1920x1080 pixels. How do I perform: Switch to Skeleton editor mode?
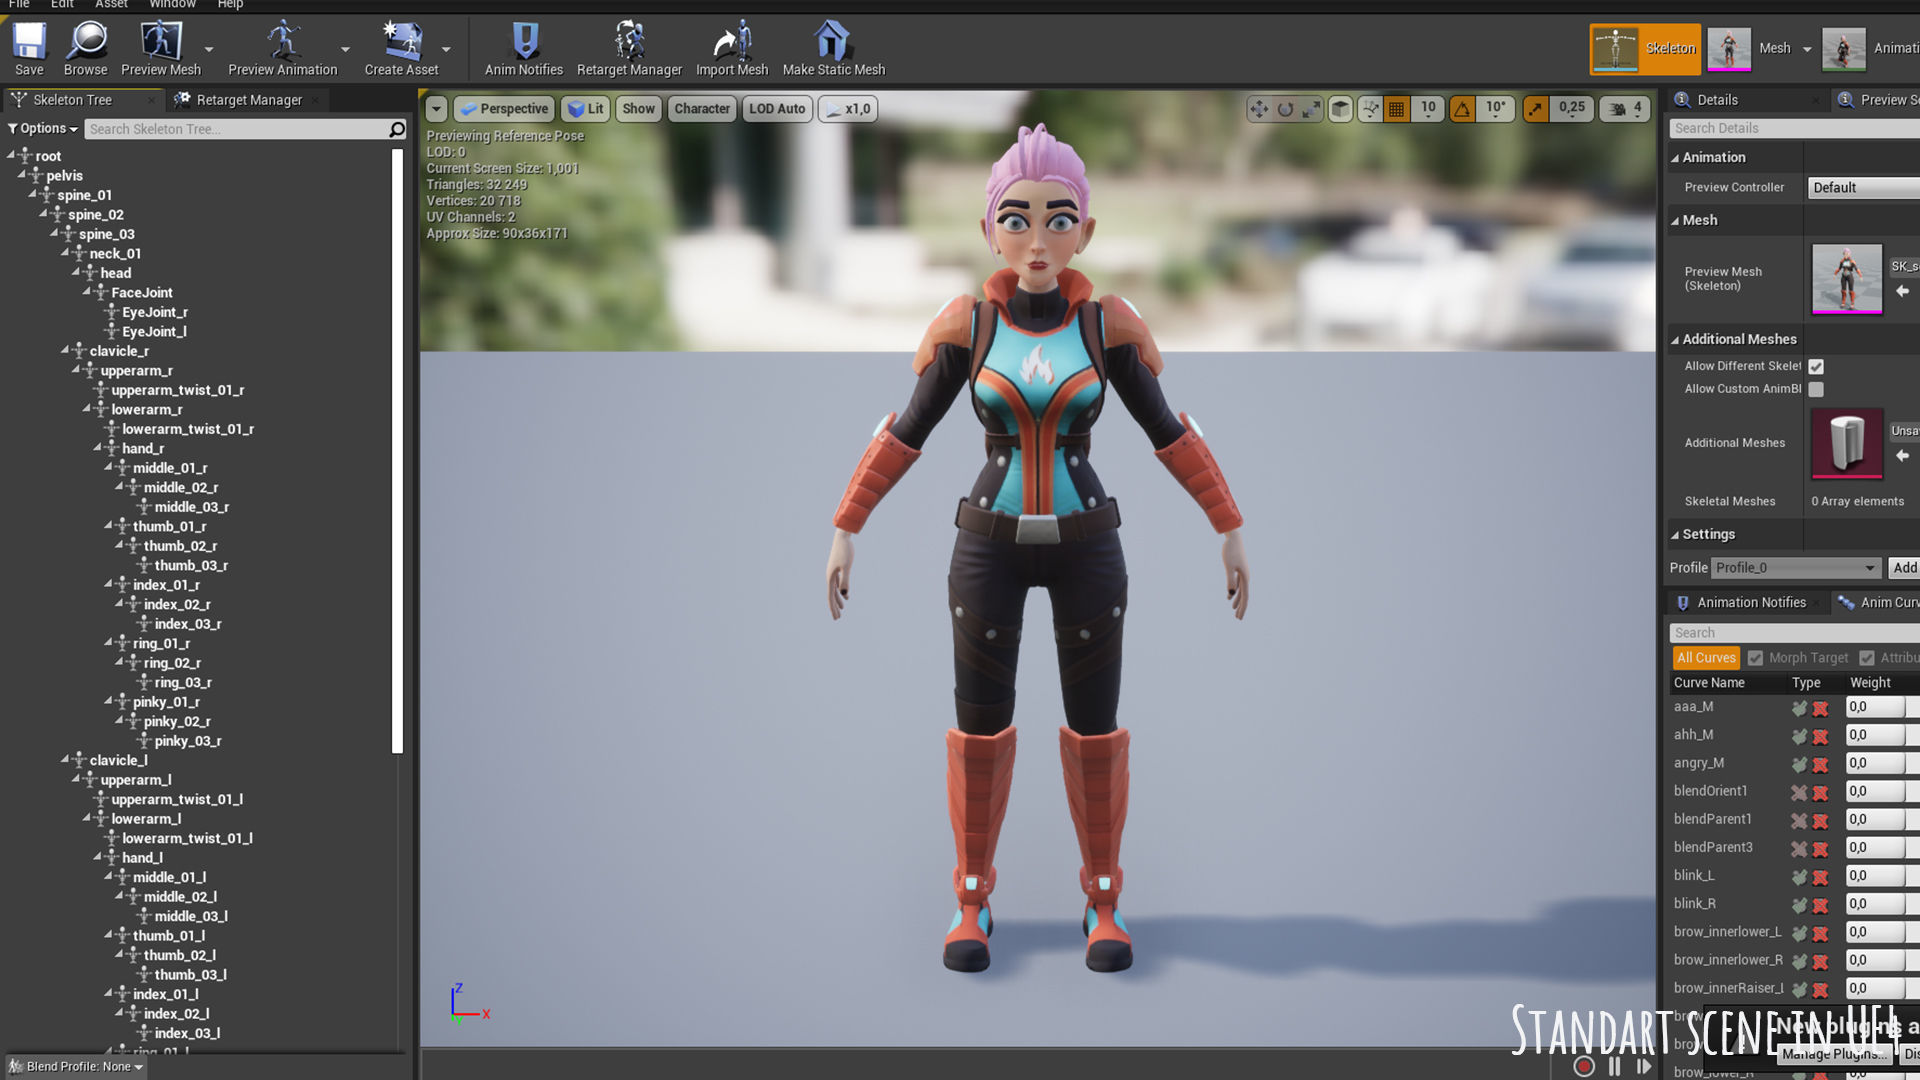[1645, 48]
